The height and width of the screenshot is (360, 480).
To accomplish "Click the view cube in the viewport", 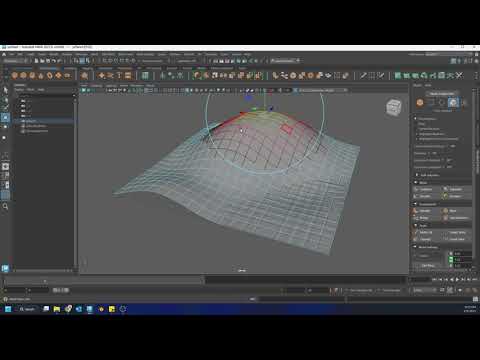I will pos(393,107).
